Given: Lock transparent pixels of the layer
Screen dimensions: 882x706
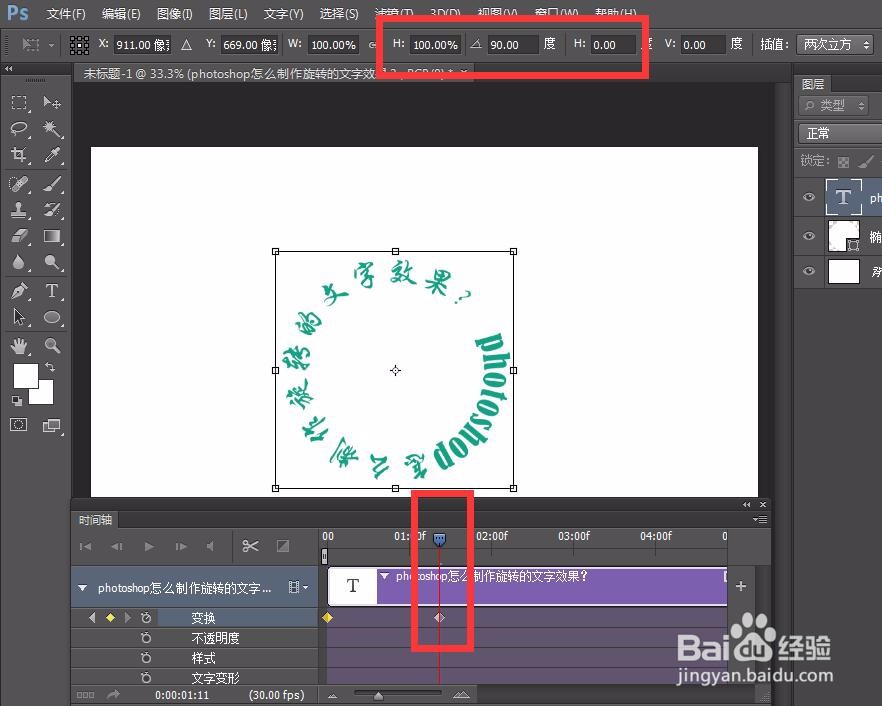Looking at the screenshot, I should click(843, 162).
